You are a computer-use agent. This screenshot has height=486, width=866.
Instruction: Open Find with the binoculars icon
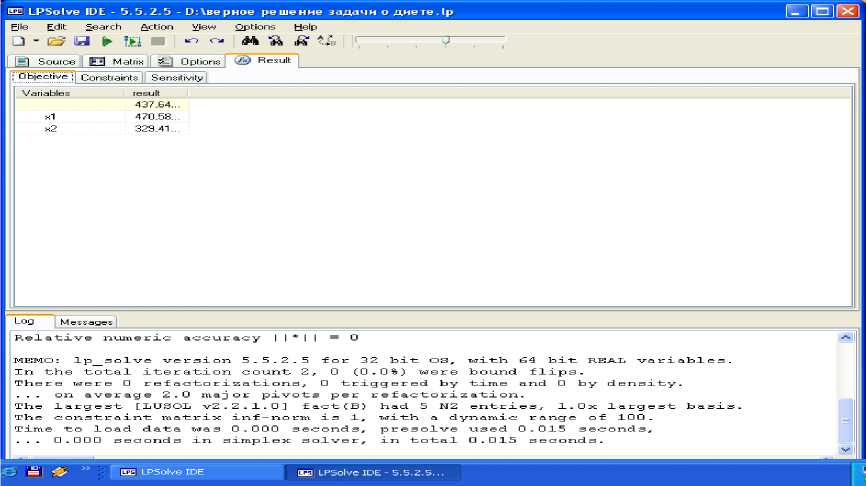[x=250, y=41]
